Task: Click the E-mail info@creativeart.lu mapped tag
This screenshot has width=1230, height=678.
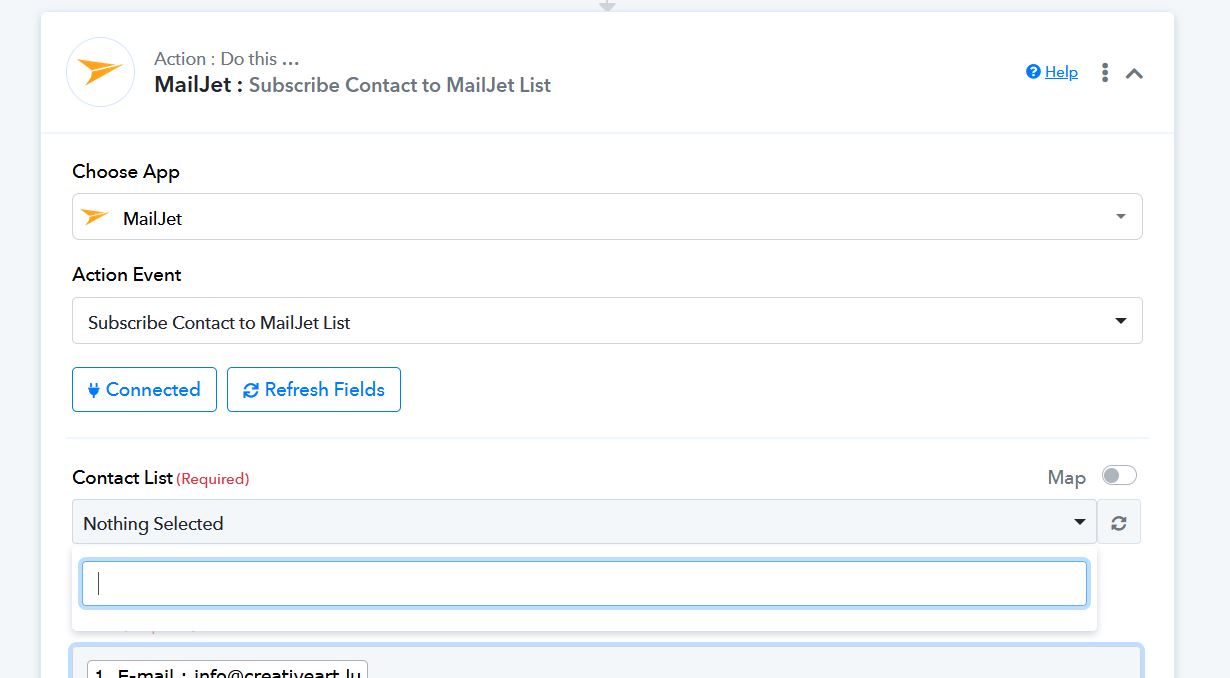Action: point(228,669)
